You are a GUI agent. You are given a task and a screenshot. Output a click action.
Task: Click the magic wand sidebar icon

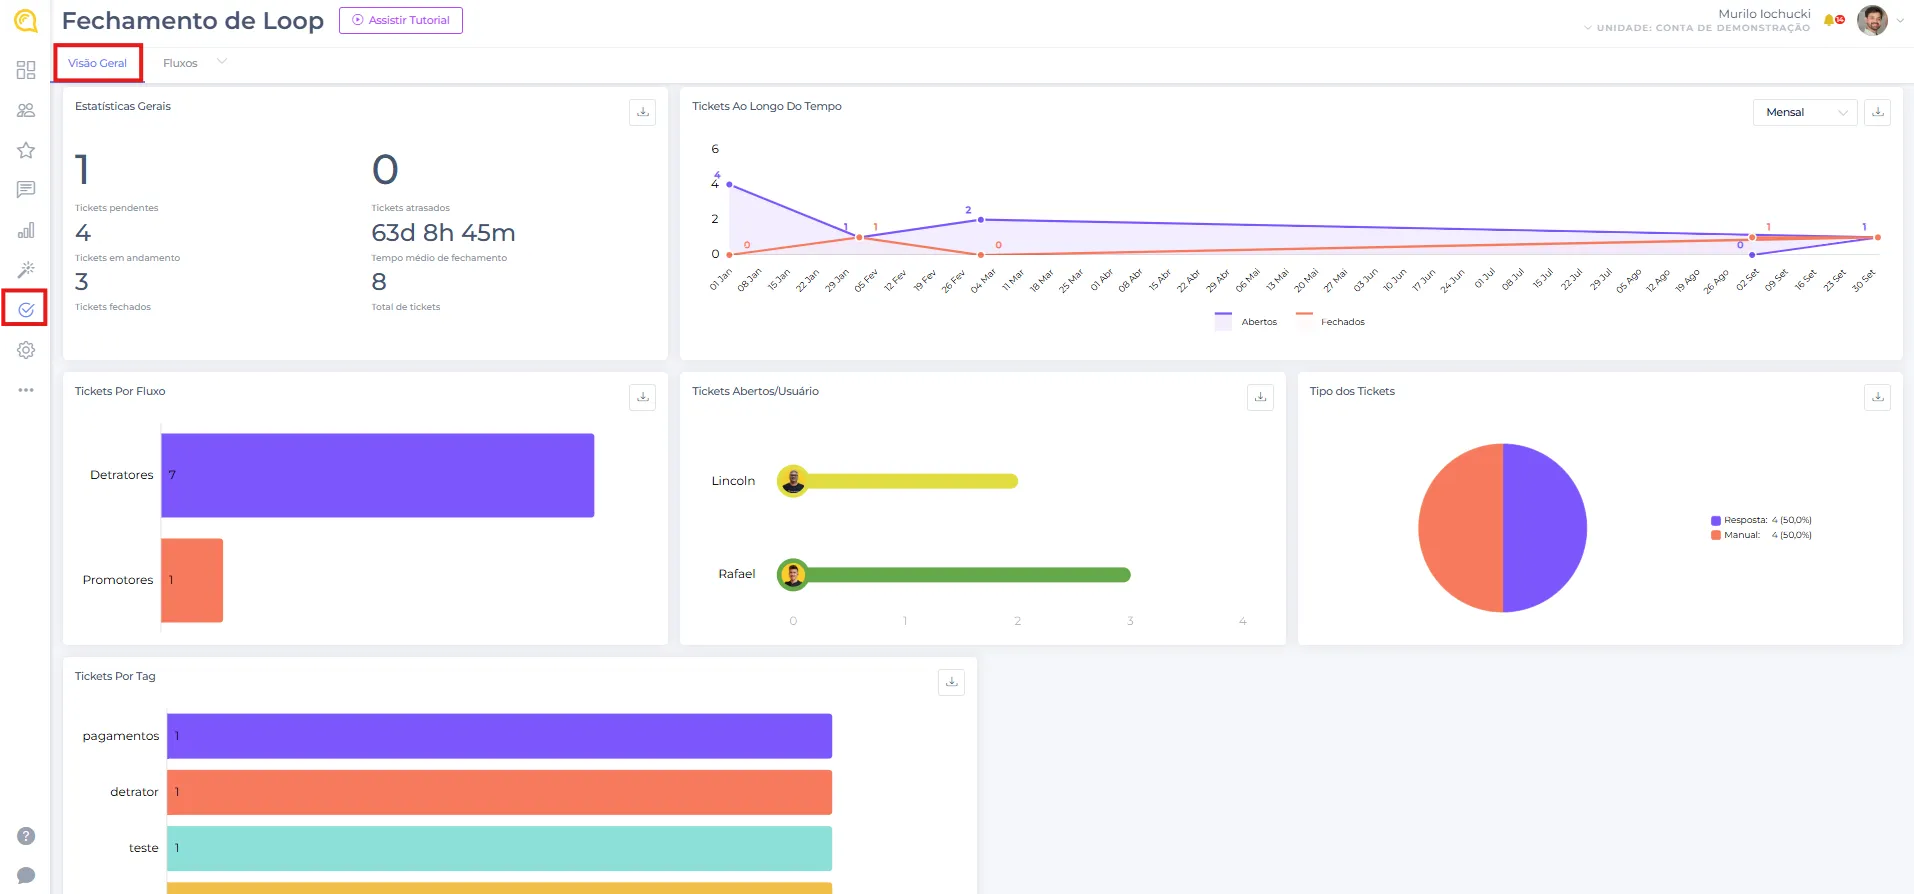click(x=26, y=269)
